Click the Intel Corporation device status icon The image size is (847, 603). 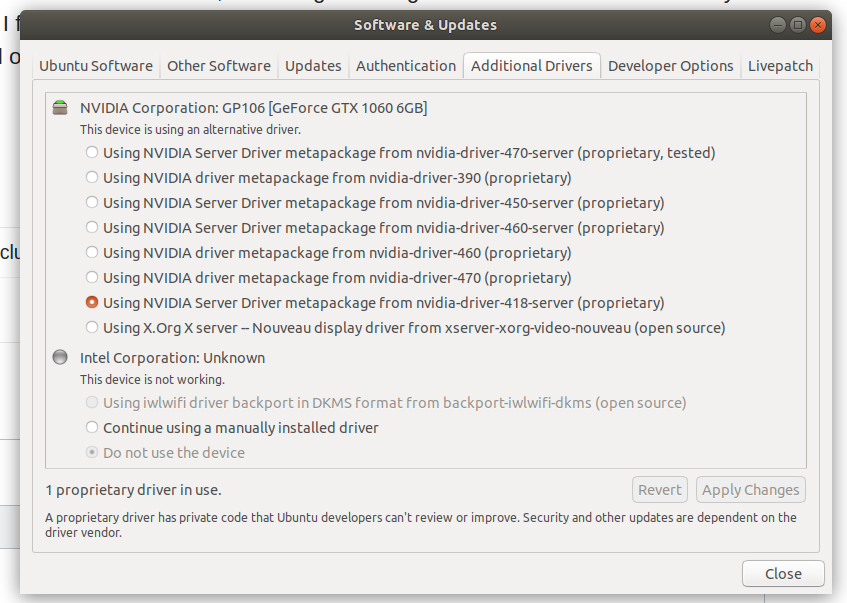(60, 357)
